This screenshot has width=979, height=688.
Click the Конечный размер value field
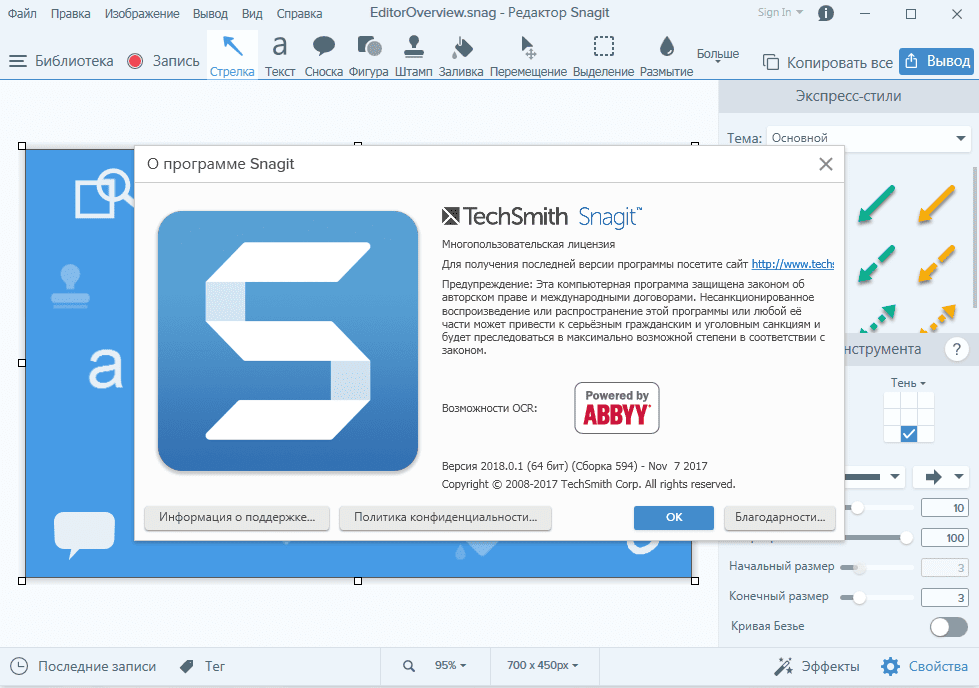coord(945,597)
